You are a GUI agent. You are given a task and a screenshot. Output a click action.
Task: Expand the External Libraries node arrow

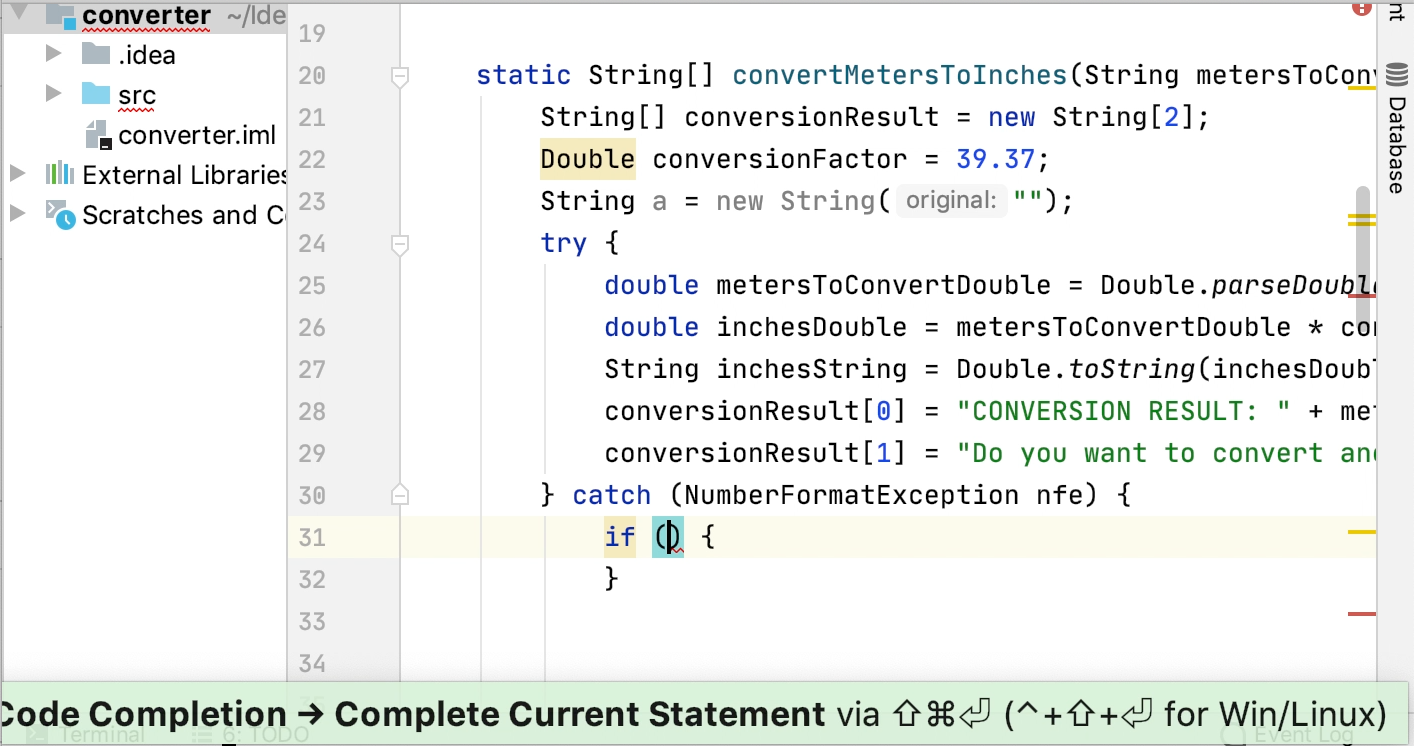tap(18, 174)
